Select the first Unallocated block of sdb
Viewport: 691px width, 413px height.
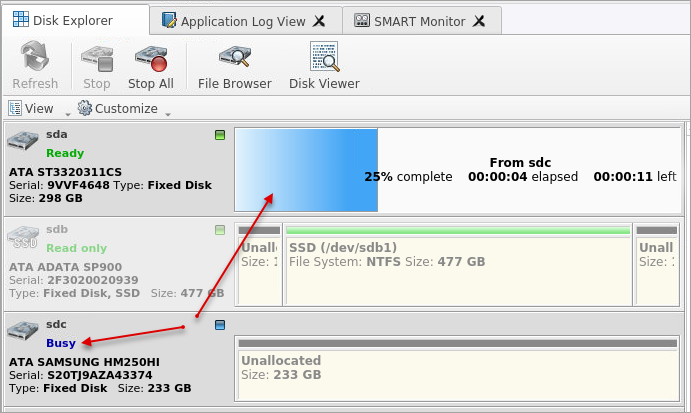(x=259, y=265)
